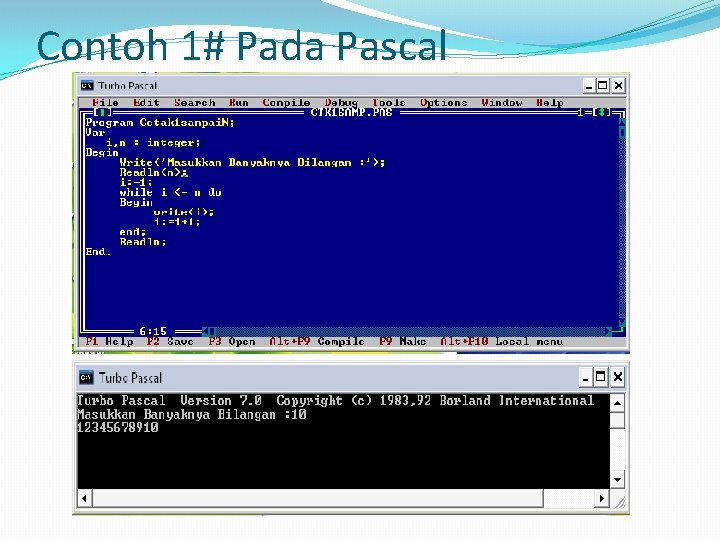This screenshot has width=720, height=540.
Task: Open the Search menu
Action: 194,102
